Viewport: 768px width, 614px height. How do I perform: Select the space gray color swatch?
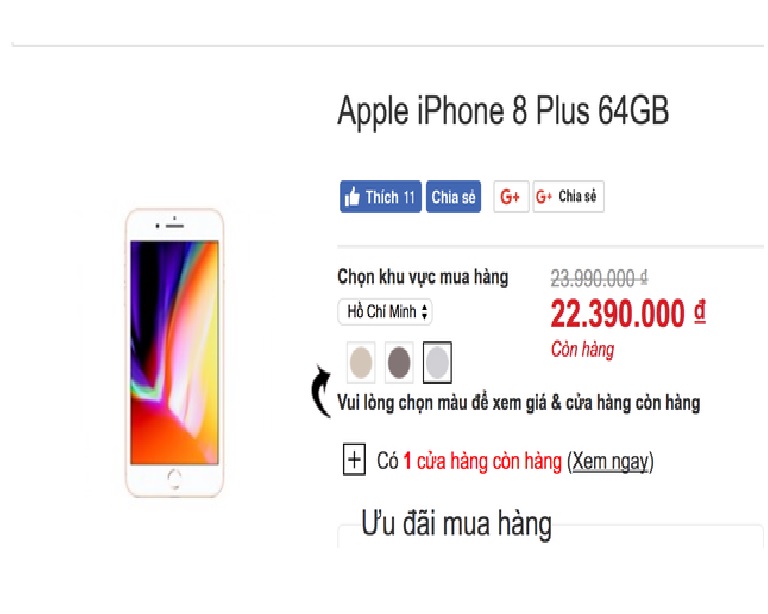pos(399,362)
